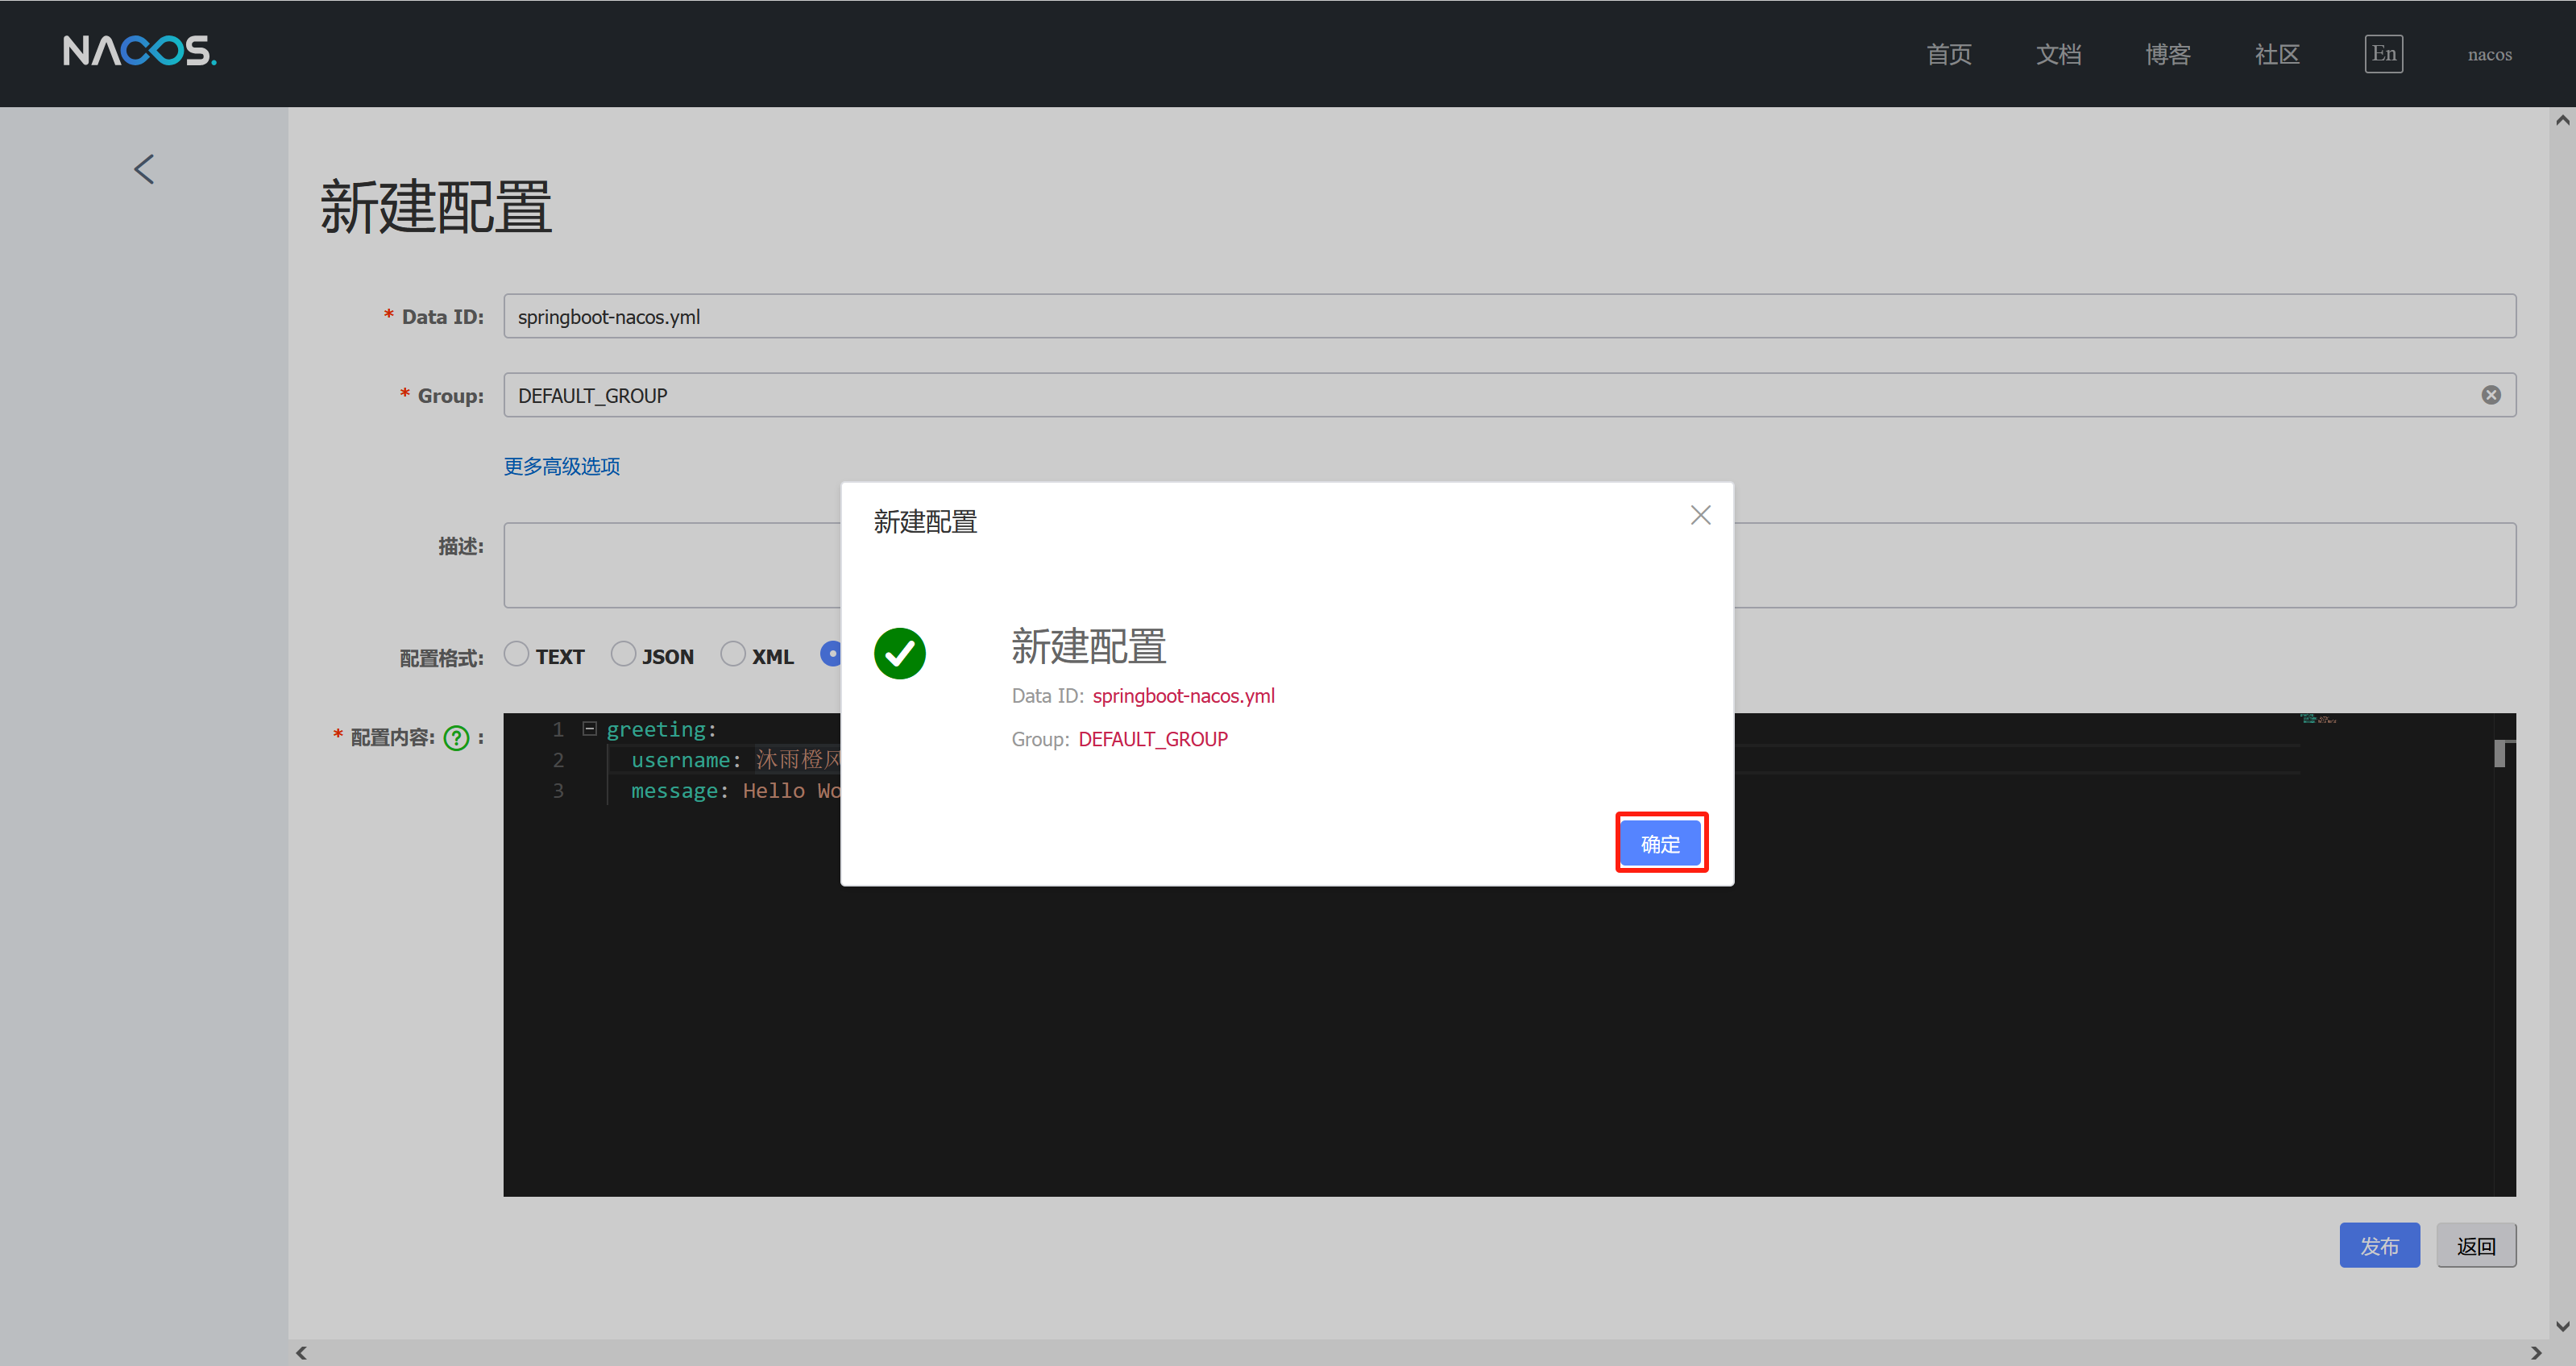Click the Nacos logo in the header

139,51
